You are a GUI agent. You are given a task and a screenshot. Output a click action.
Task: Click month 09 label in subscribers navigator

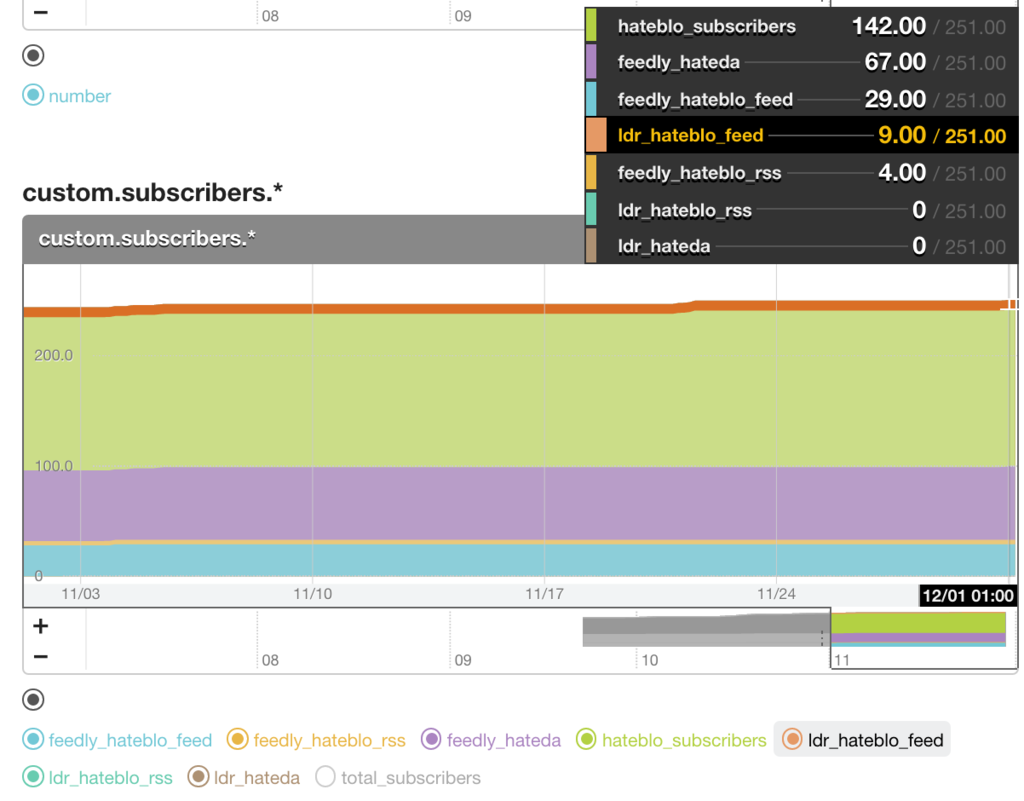point(463,660)
